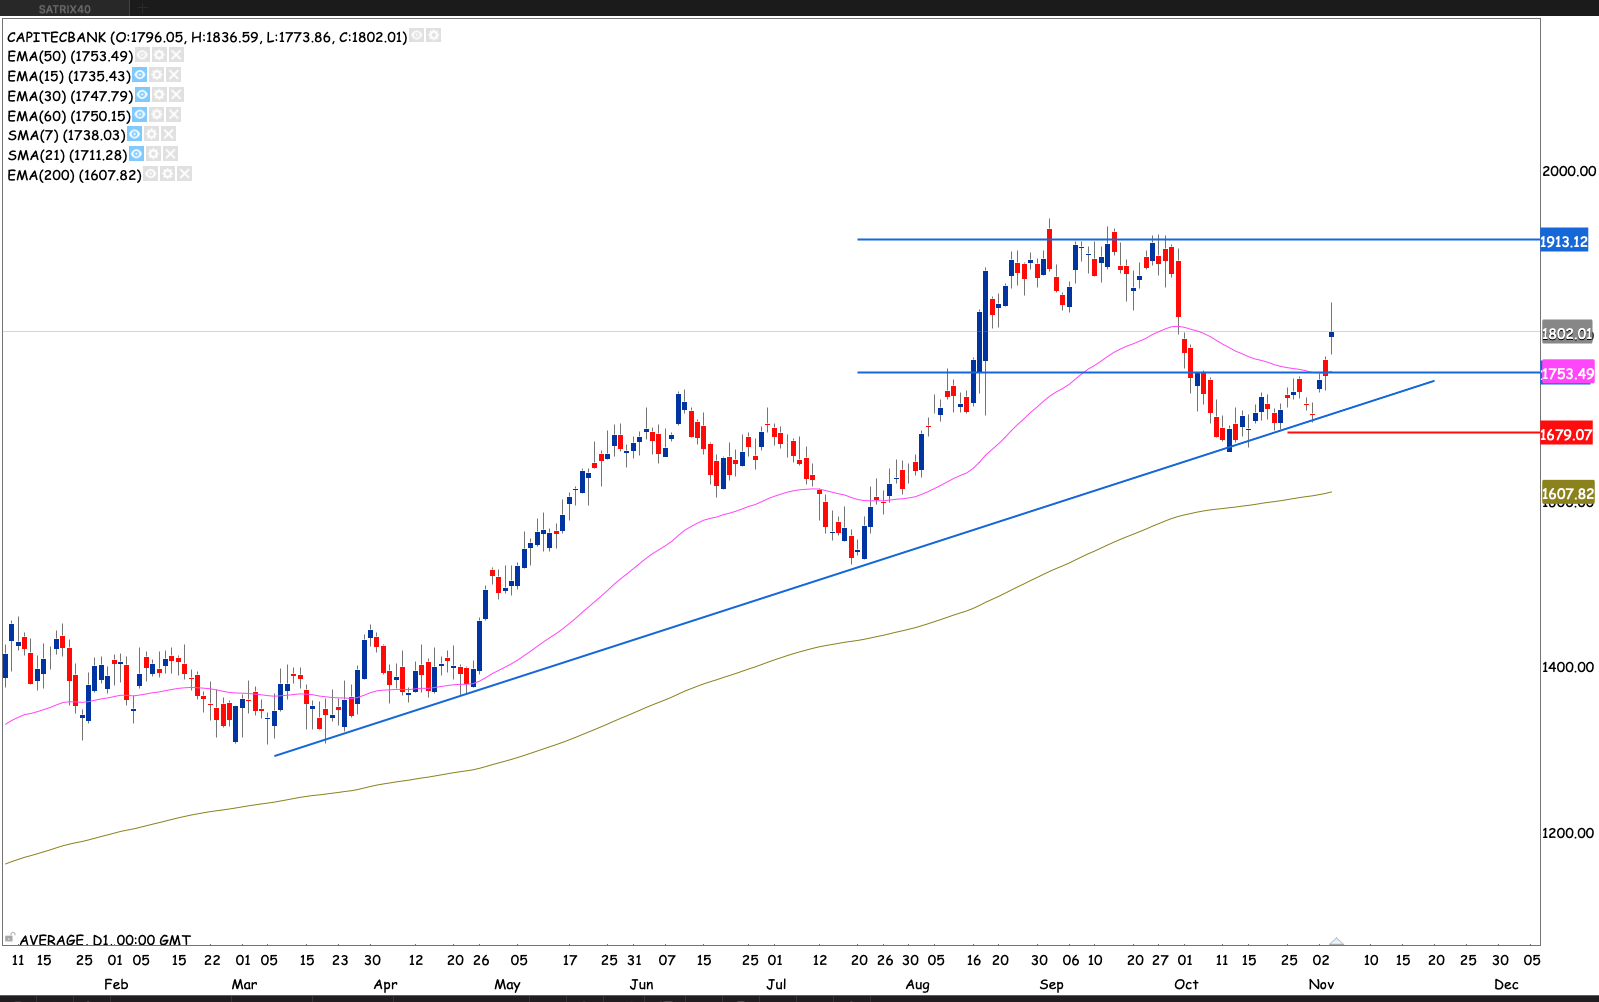
Task: Click the pink 1753.49 EMA price tag
Action: coord(1566,374)
